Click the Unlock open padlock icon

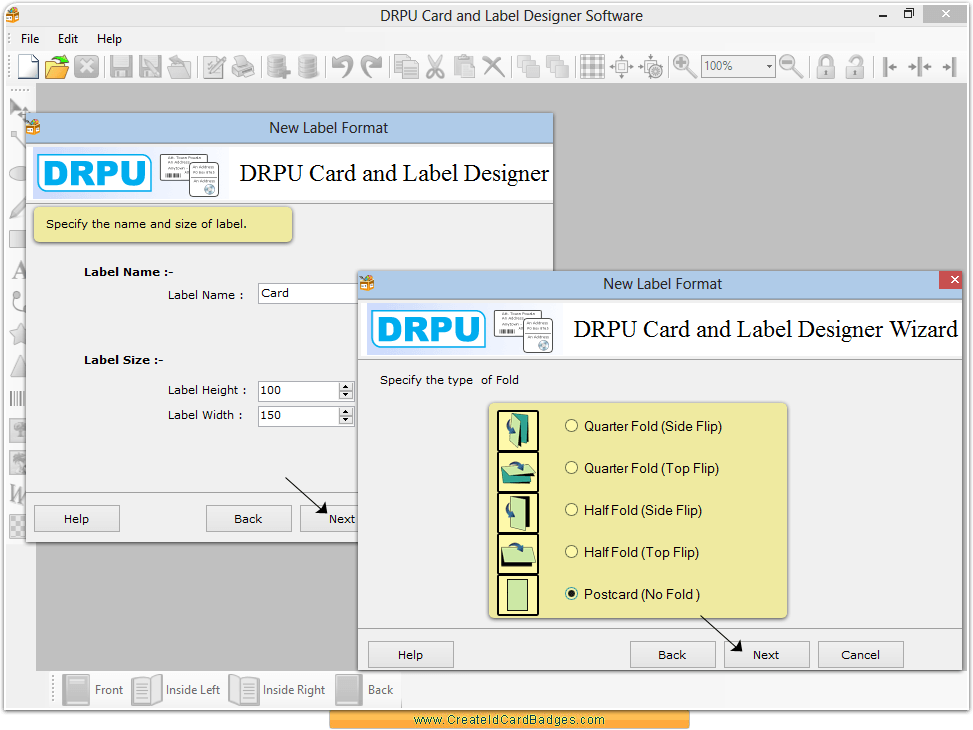[854, 66]
